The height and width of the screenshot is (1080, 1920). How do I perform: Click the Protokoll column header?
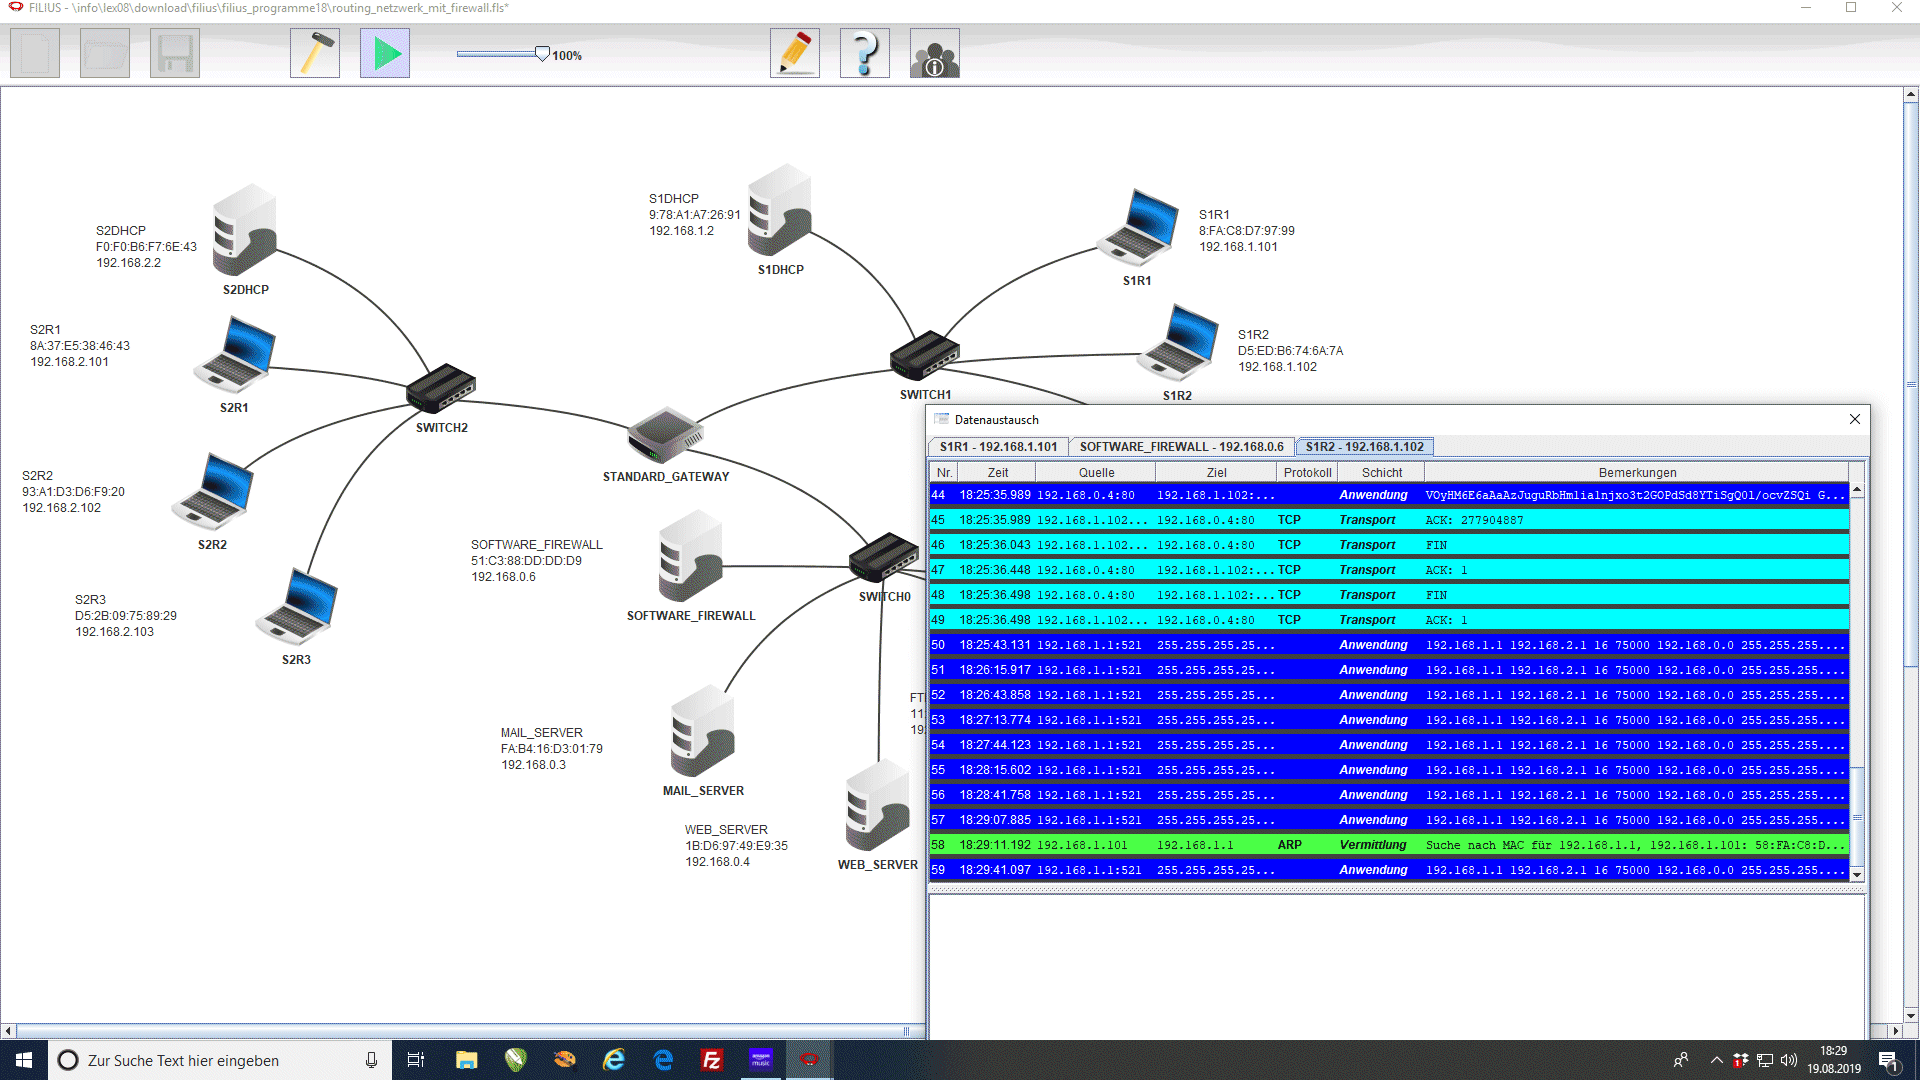point(1307,473)
